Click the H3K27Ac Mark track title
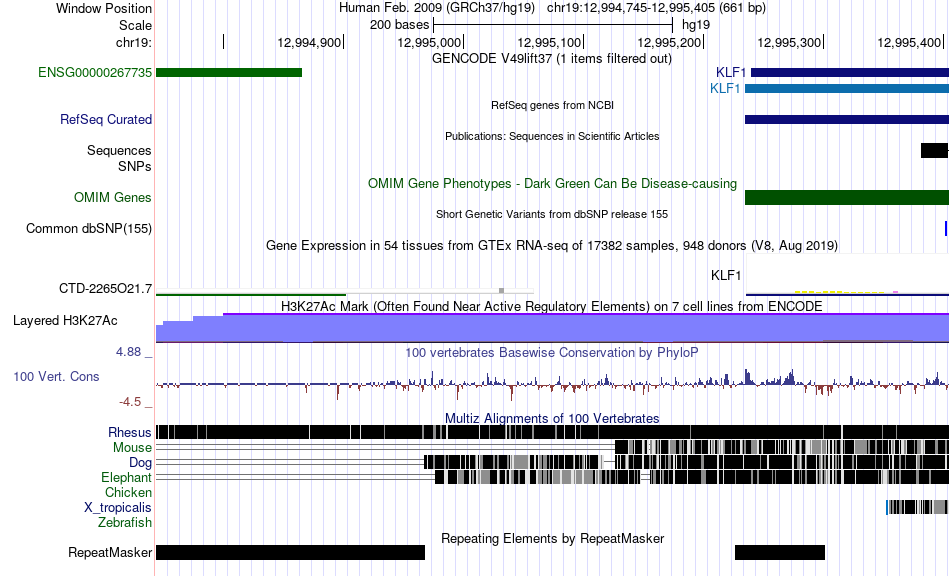 tap(552, 306)
